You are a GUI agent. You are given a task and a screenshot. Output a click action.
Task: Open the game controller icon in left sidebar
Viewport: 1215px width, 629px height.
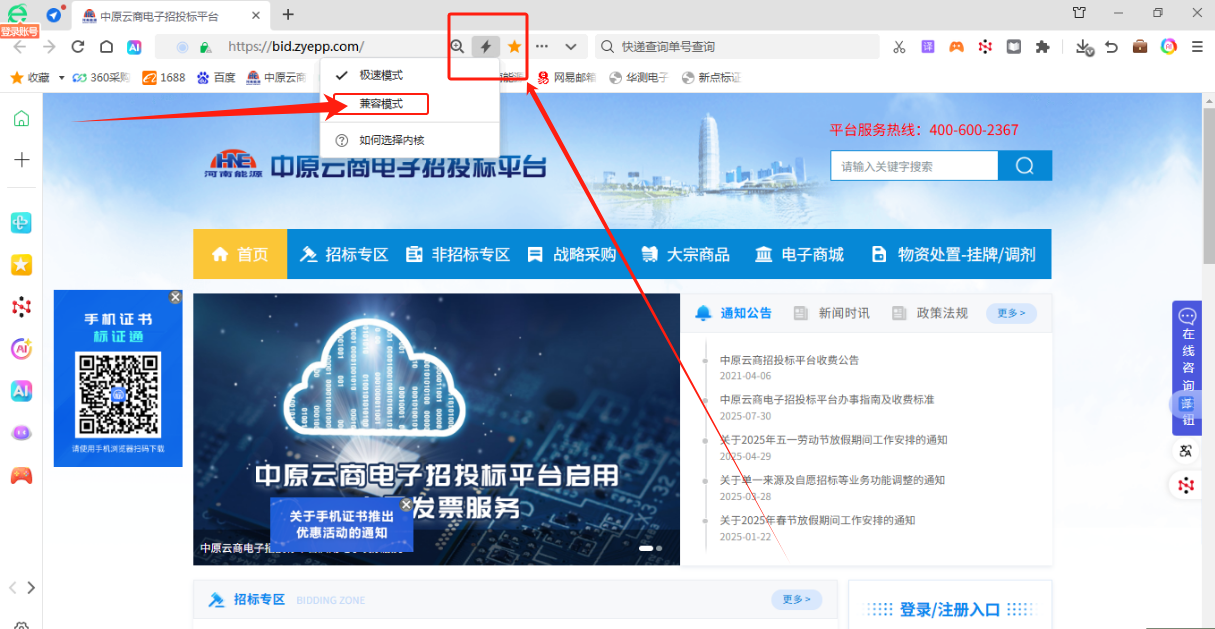(21, 475)
